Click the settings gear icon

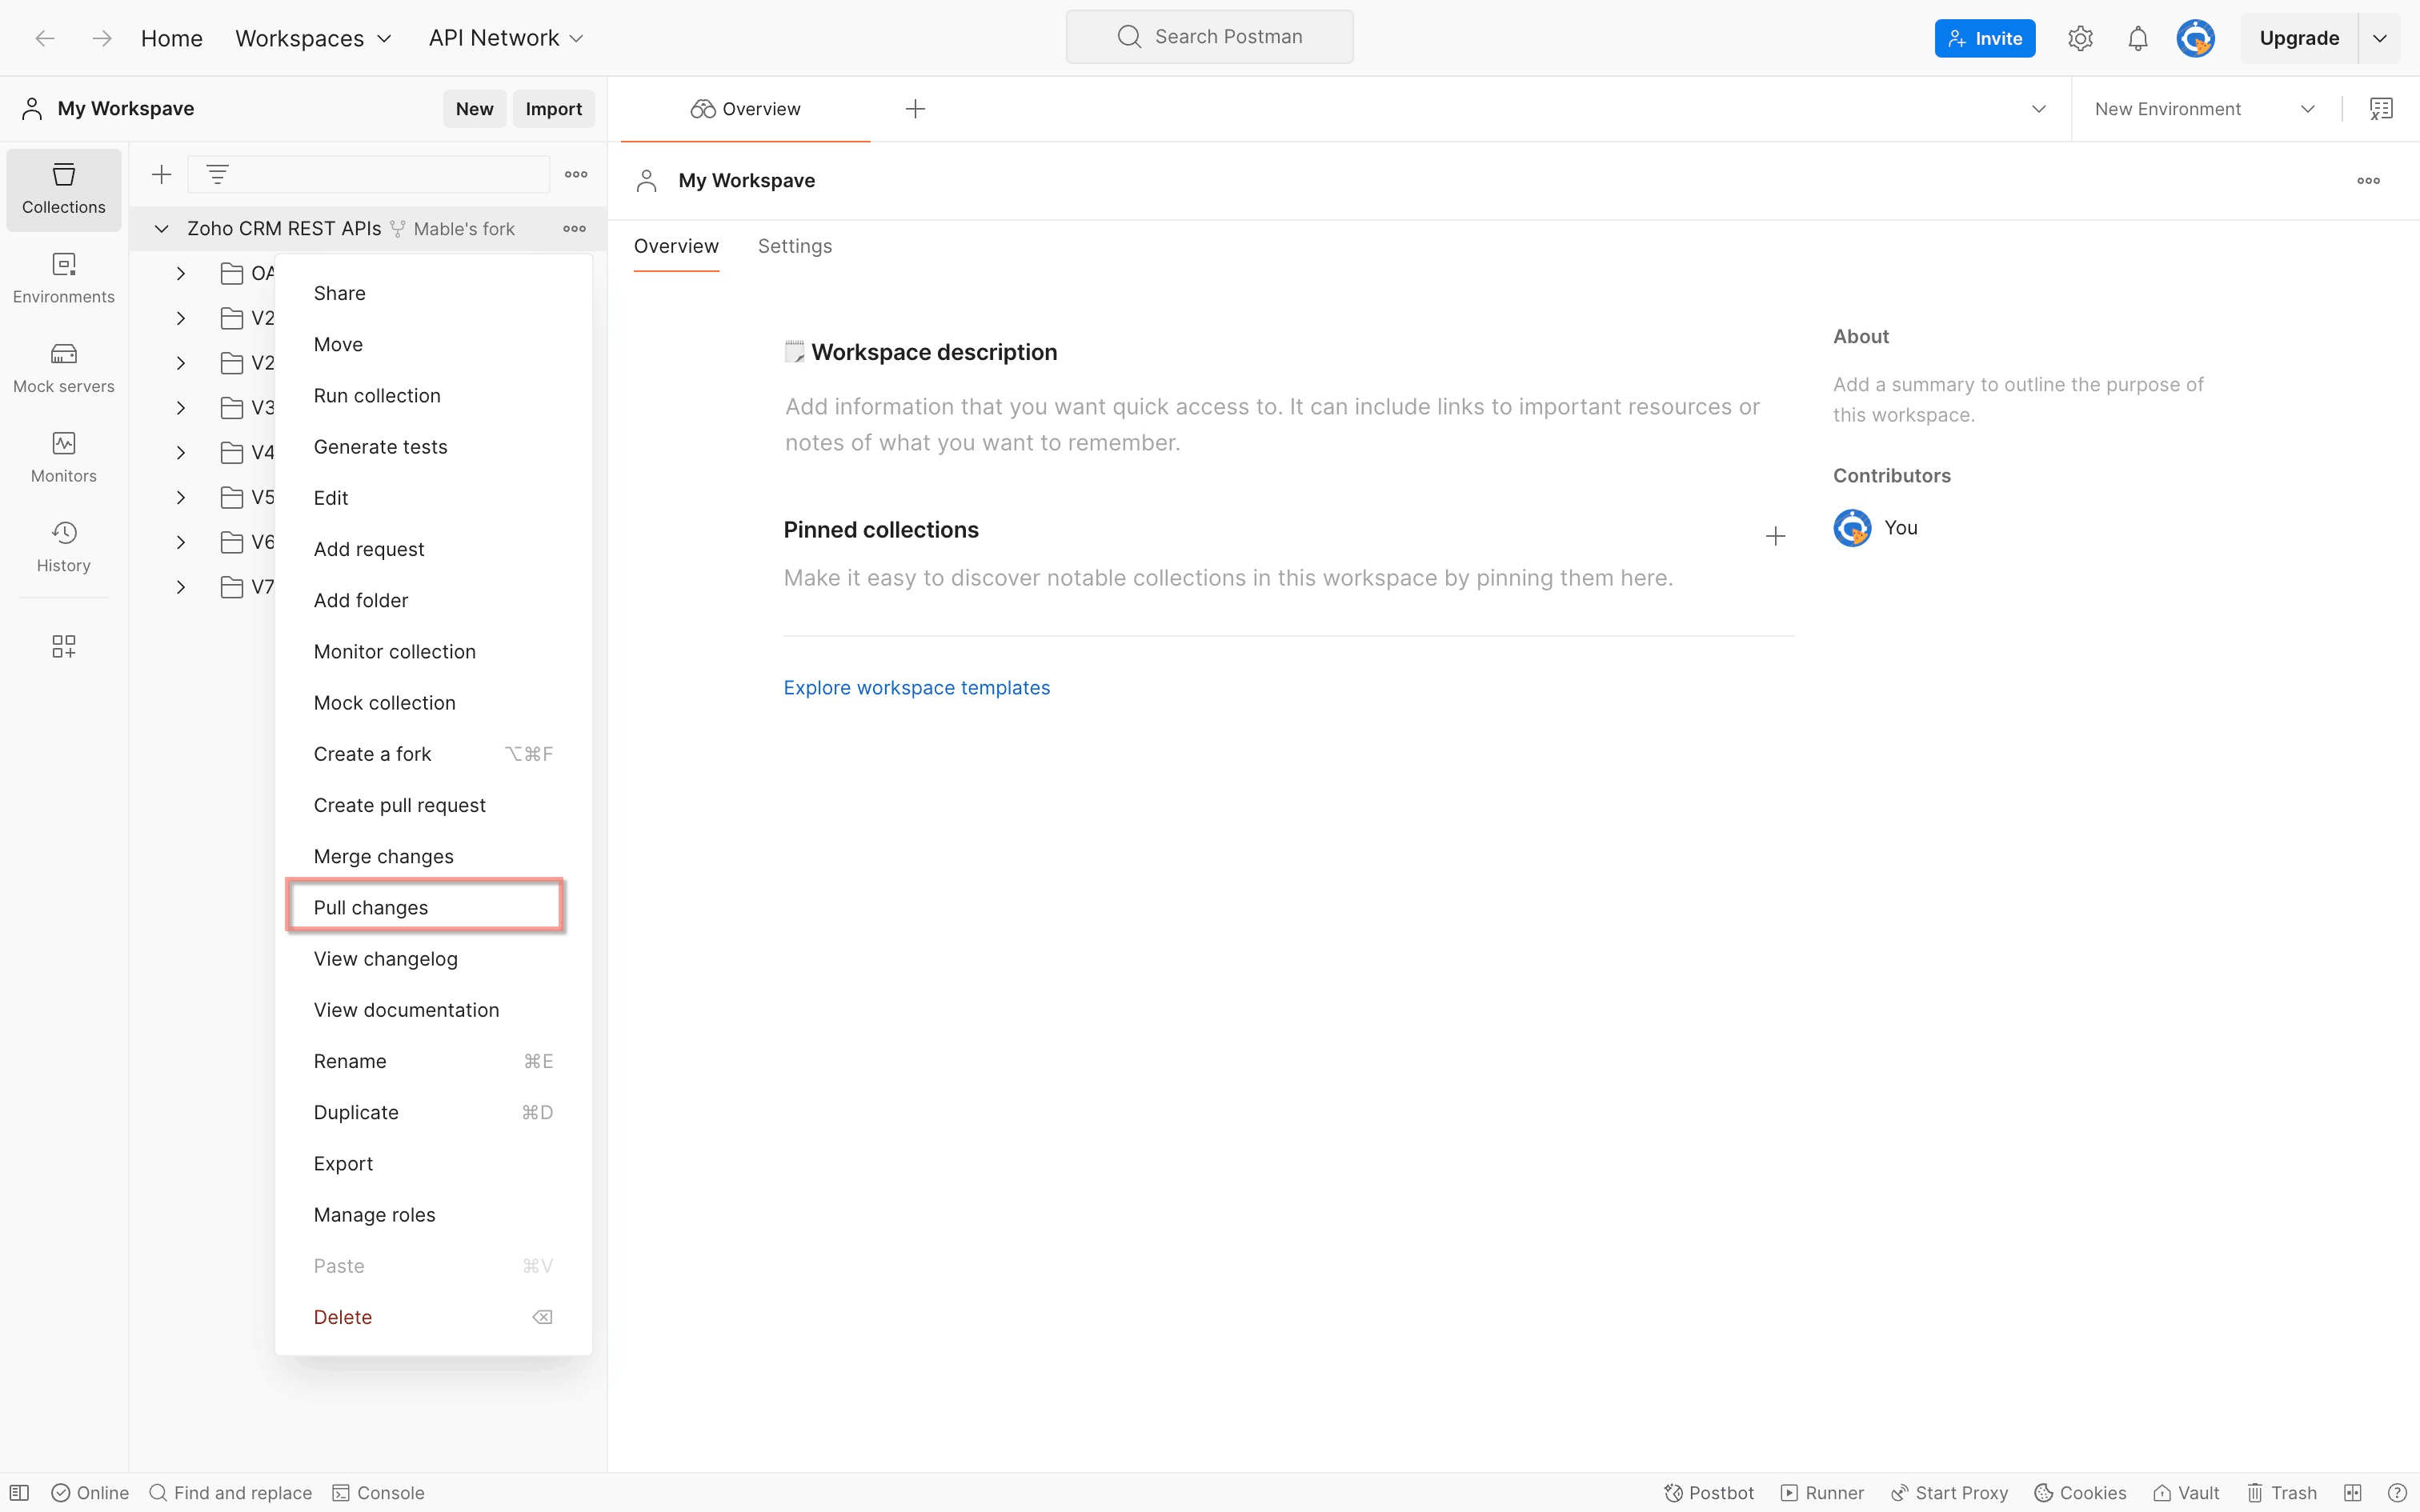pos(2080,38)
